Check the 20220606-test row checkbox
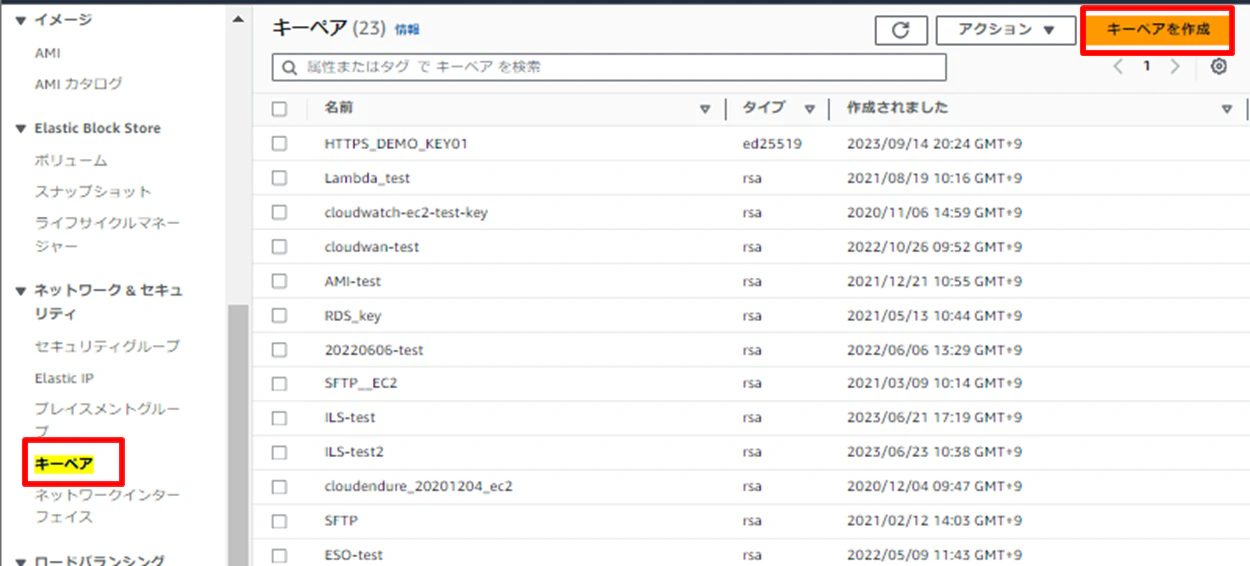Viewport: 1250px width, 566px height. point(279,349)
